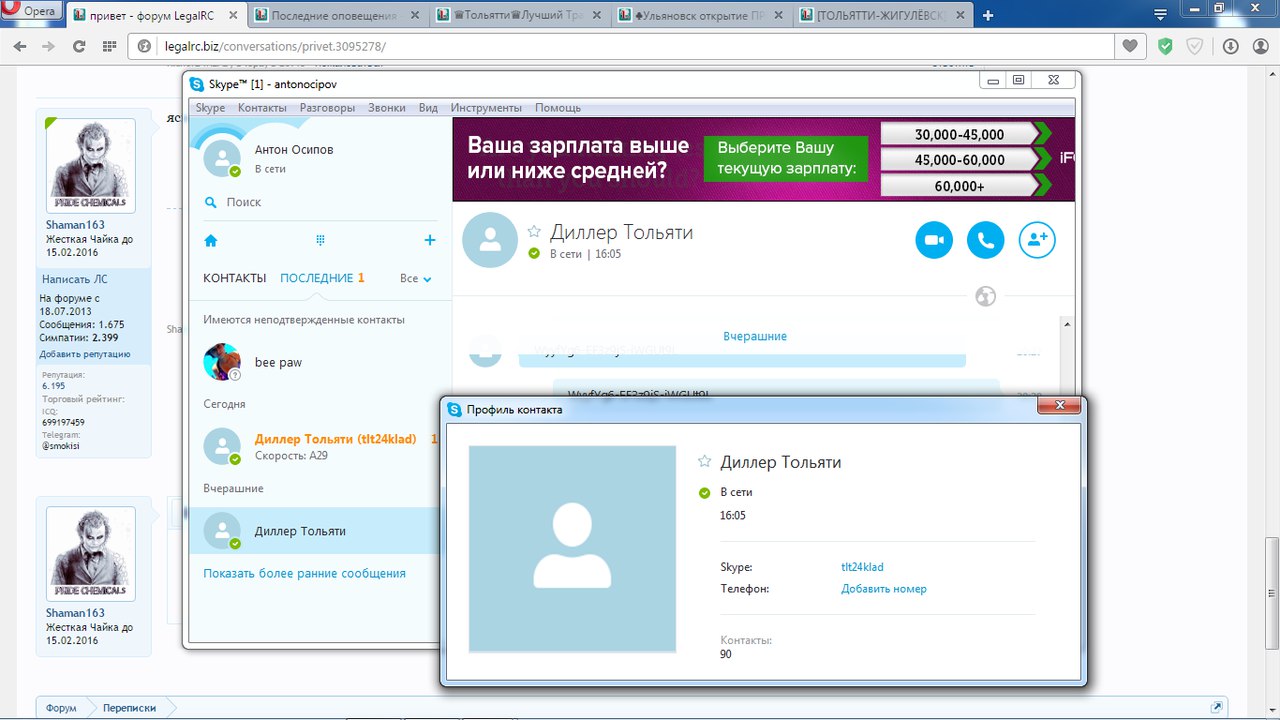Open the Диллер Тольяти (tlt24klad) conversation
The width and height of the screenshot is (1280, 720).
[320, 447]
